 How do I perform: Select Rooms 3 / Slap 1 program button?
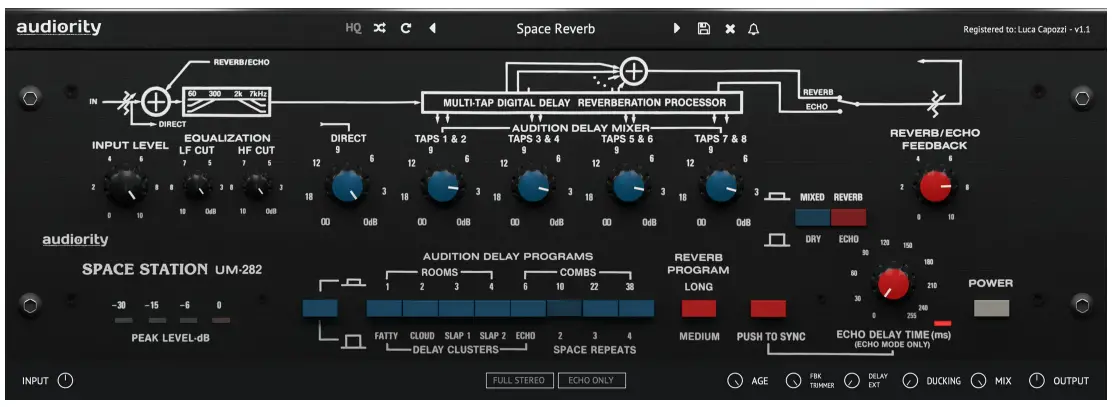[x=457, y=308]
